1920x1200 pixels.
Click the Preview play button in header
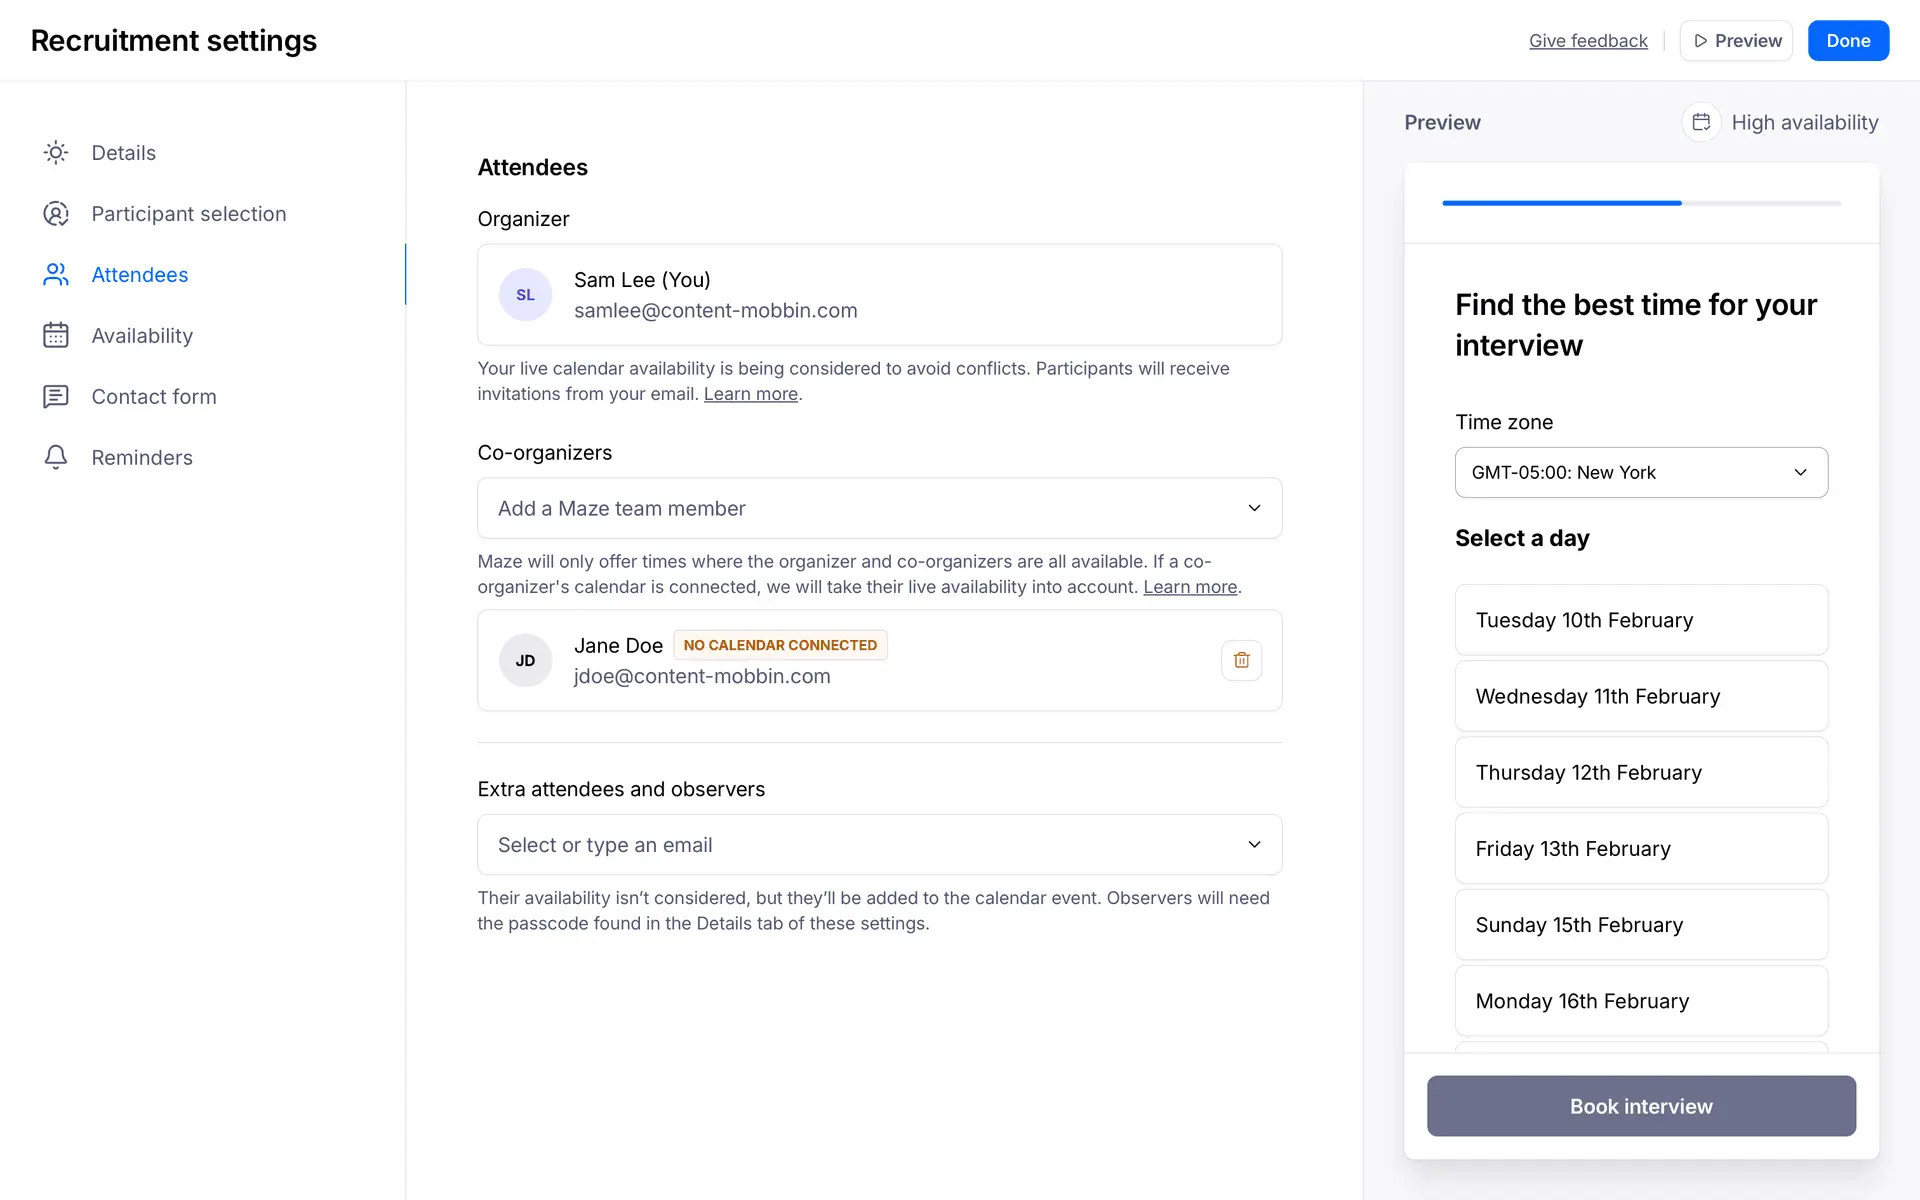click(1737, 41)
